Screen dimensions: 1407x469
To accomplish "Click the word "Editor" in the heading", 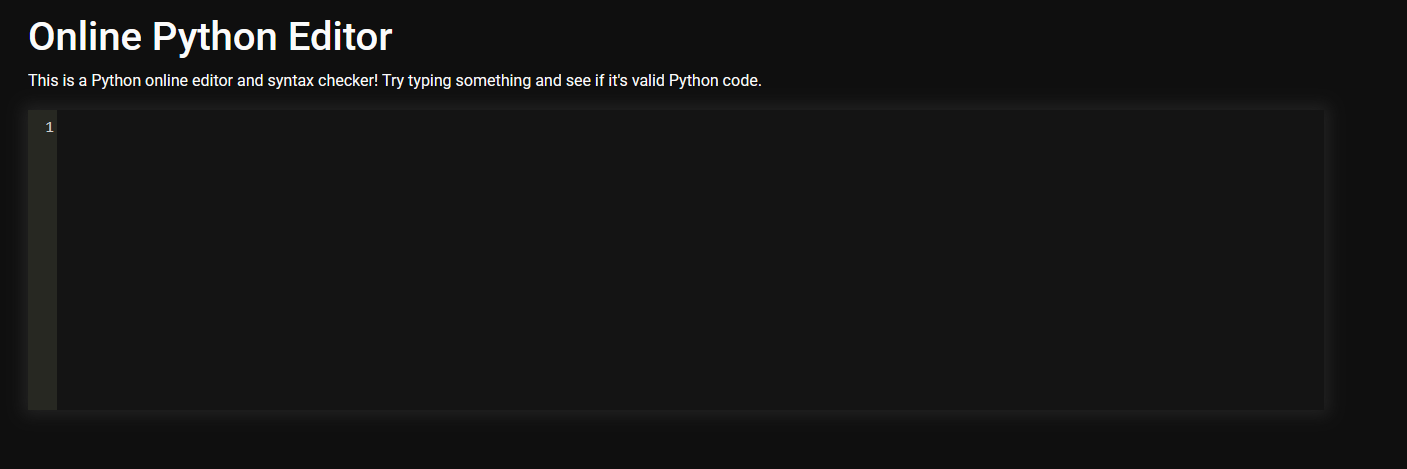I will 340,37.
